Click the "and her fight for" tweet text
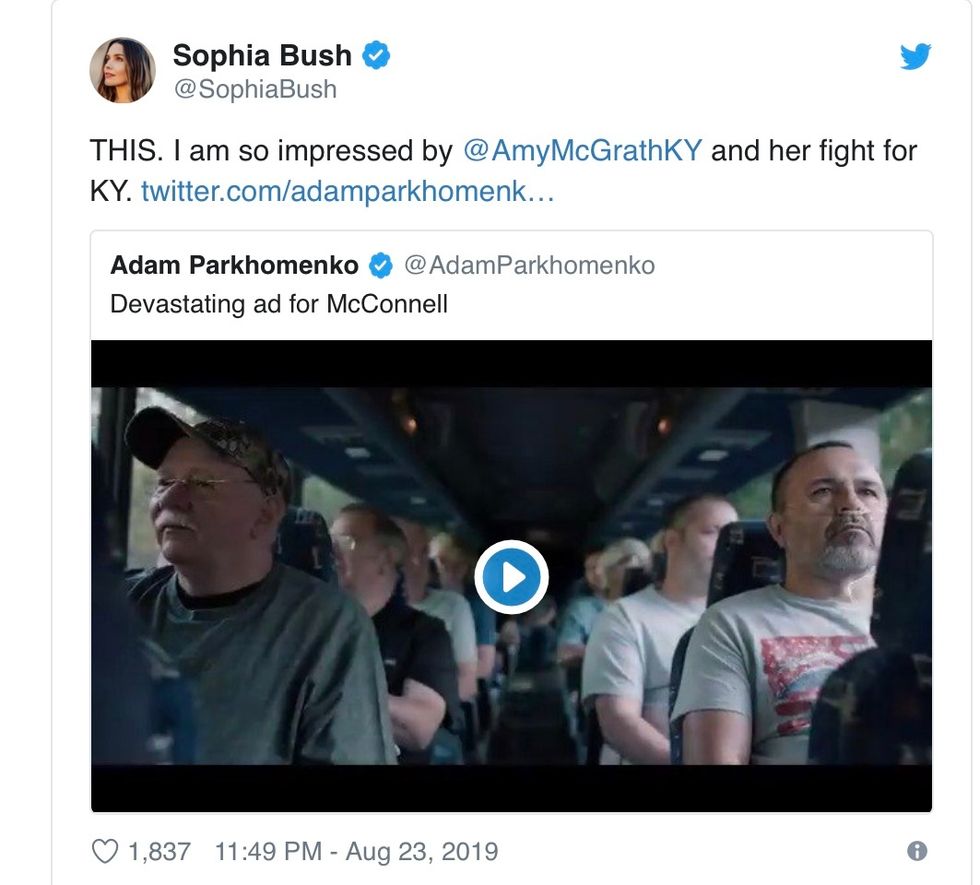Screen dimensions: 980x885 tap(813, 151)
